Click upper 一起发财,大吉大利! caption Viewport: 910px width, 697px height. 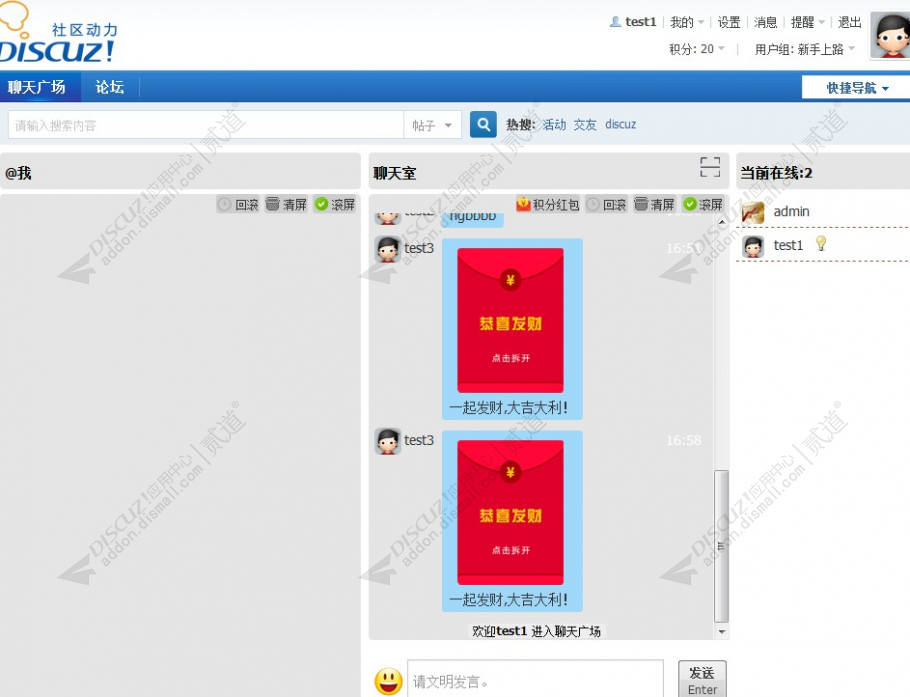508,407
